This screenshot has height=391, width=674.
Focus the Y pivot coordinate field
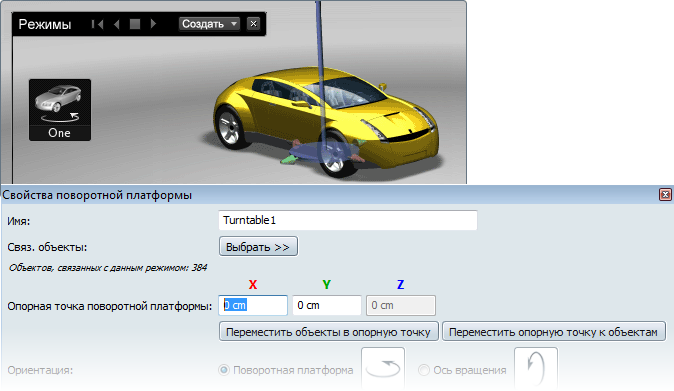pos(327,305)
